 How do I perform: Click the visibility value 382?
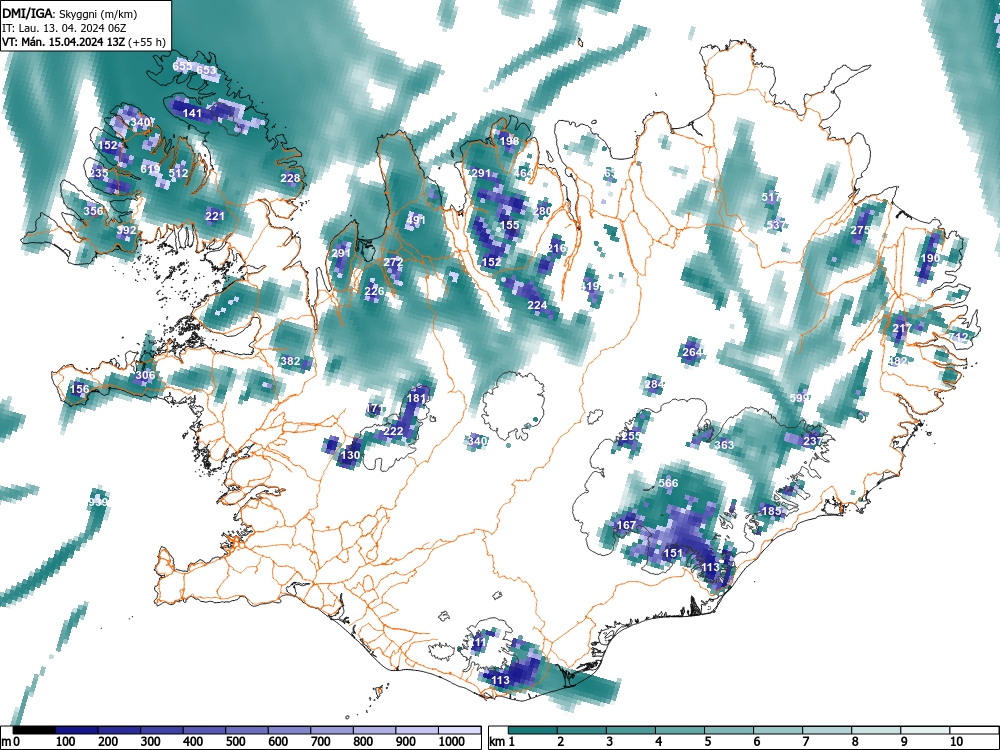point(290,361)
